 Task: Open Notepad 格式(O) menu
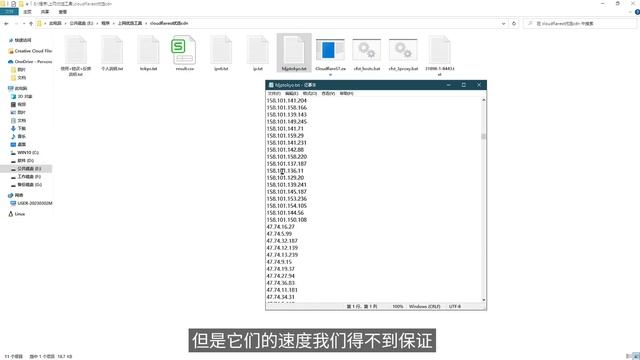(x=310, y=93)
